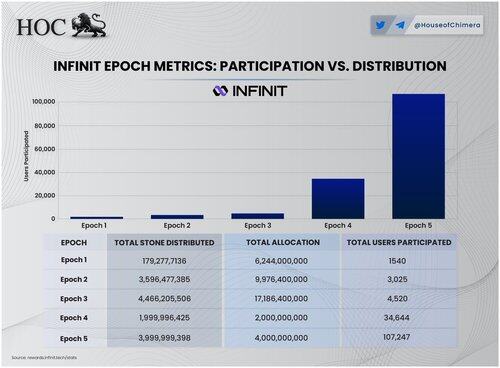Click the thin Epoch 1 bar

point(97,218)
